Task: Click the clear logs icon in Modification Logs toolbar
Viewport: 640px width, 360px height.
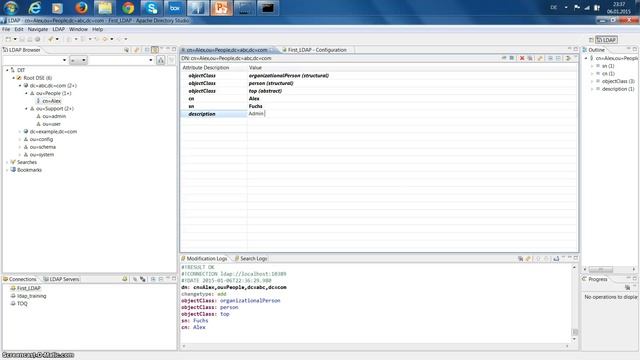Action: (x=528, y=258)
